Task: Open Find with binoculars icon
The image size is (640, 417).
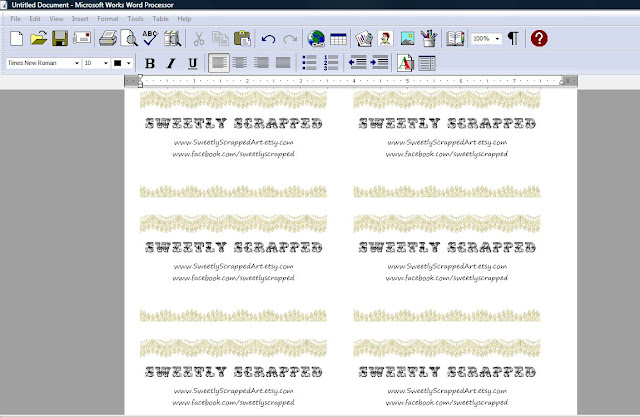Action: [x=172, y=38]
